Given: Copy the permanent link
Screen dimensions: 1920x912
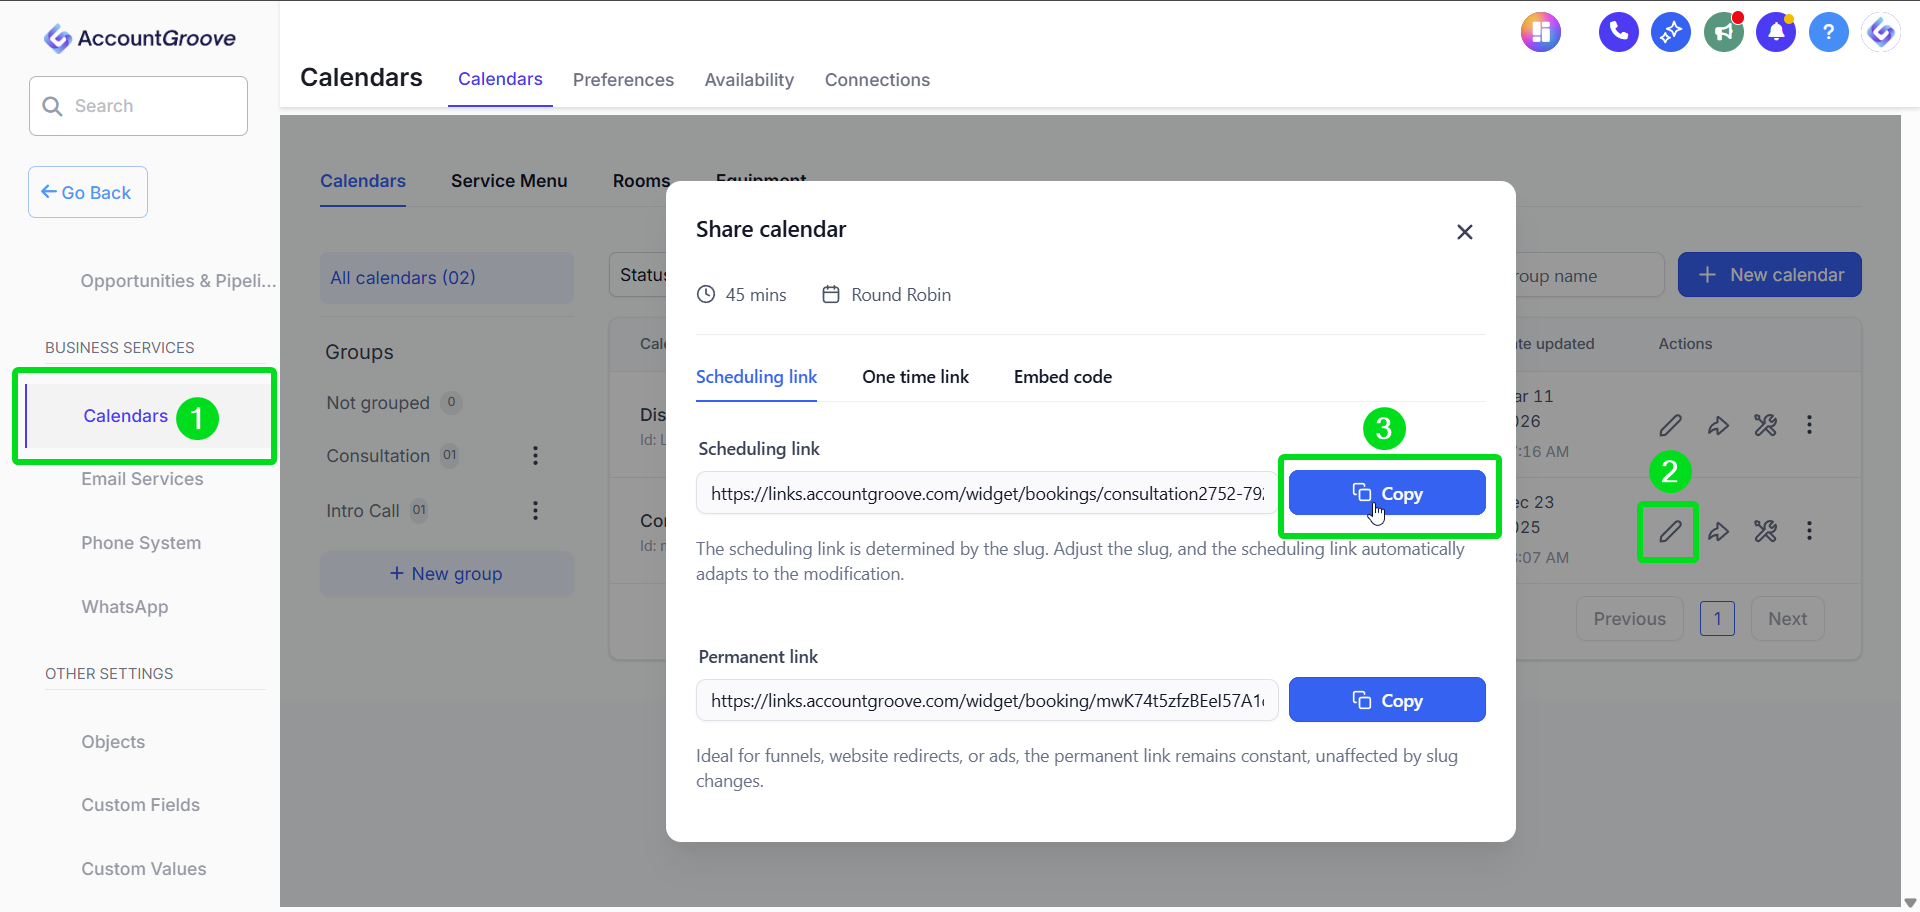Looking at the screenshot, I should coord(1387,700).
